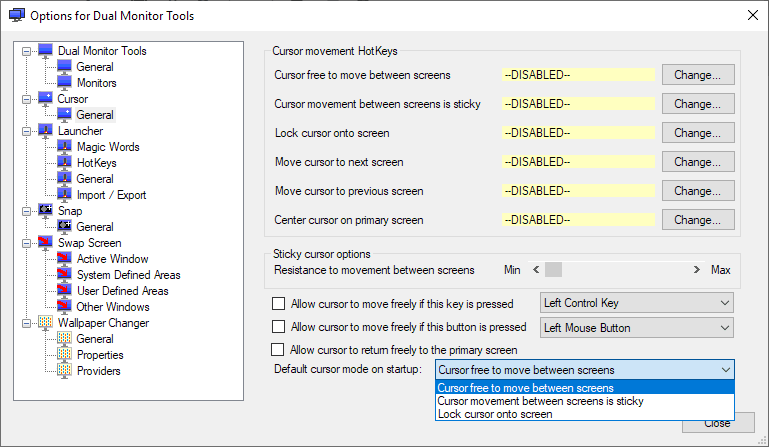The height and width of the screenshot is (447, 769).
Task: Click the icon next to Cursor General
Action: click(x=64, y=114)
